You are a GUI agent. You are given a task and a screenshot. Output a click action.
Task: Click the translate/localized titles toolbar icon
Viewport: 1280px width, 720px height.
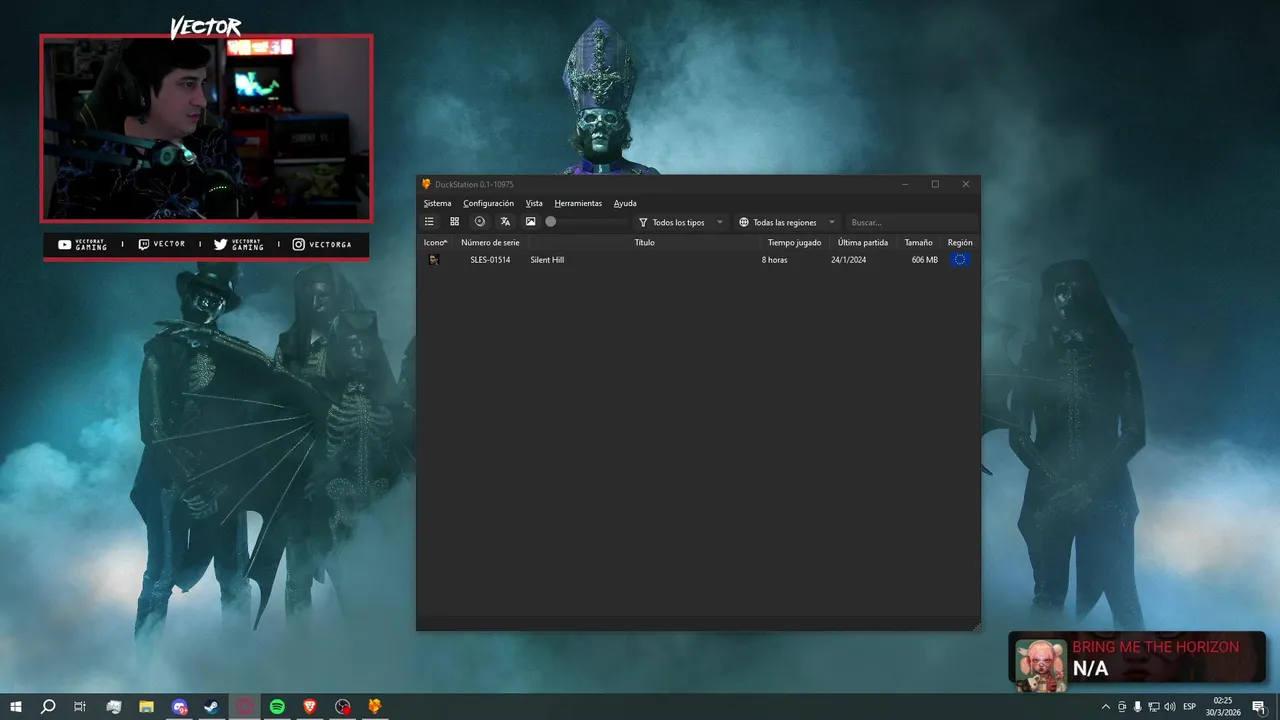tap(505, 222)
